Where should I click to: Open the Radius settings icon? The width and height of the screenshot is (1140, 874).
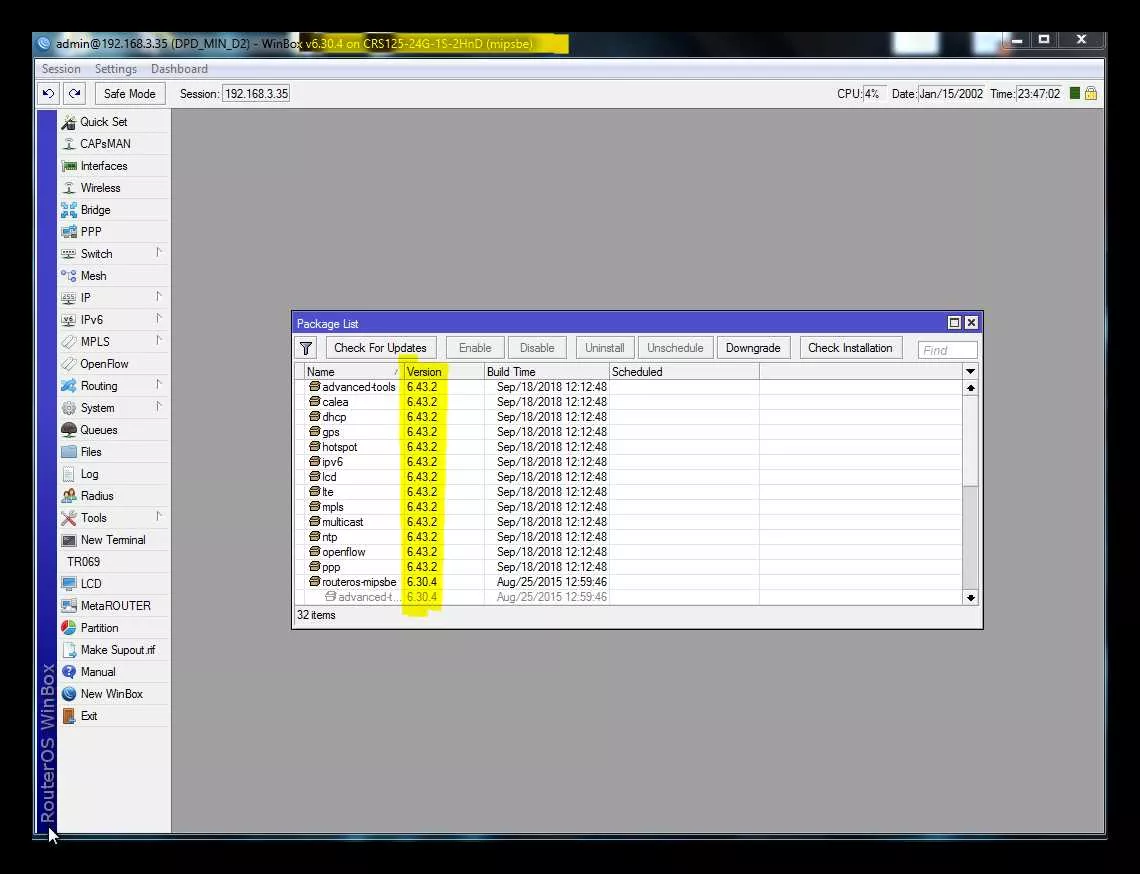(69, 496)
